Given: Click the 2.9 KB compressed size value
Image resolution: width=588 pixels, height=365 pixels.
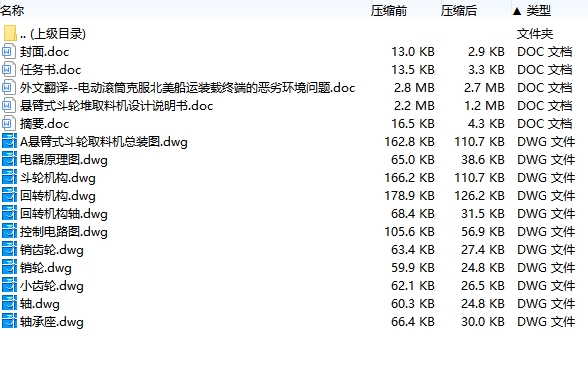Looking at the screenshot, I should [486, 52].
